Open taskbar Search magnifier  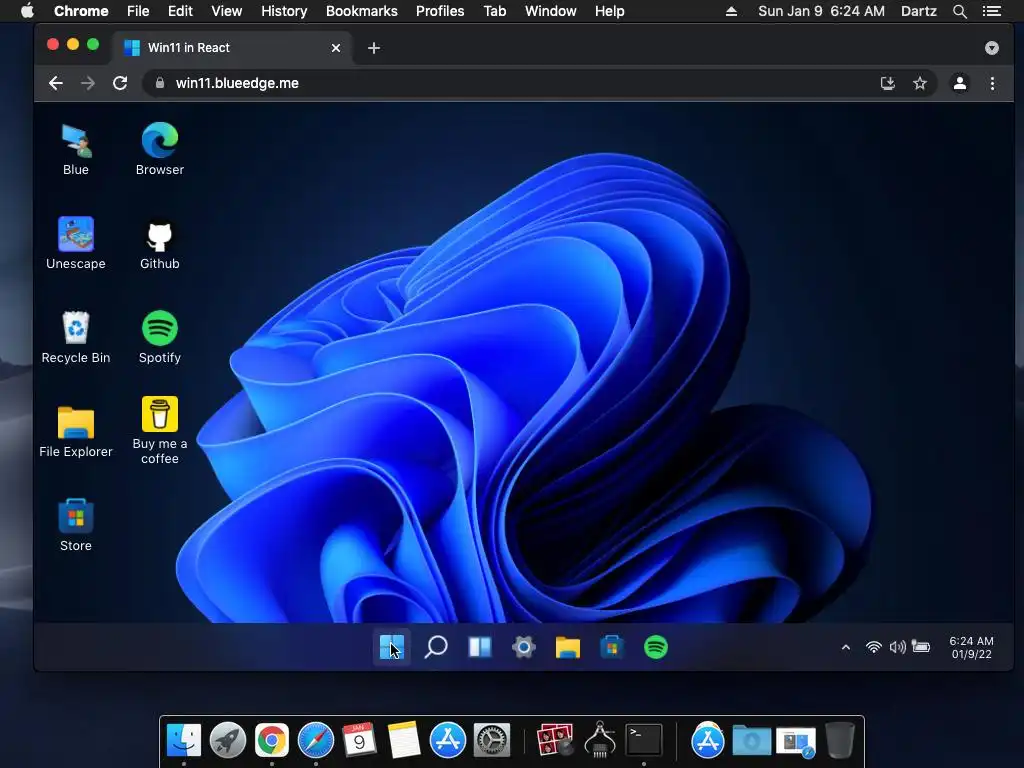436,647
